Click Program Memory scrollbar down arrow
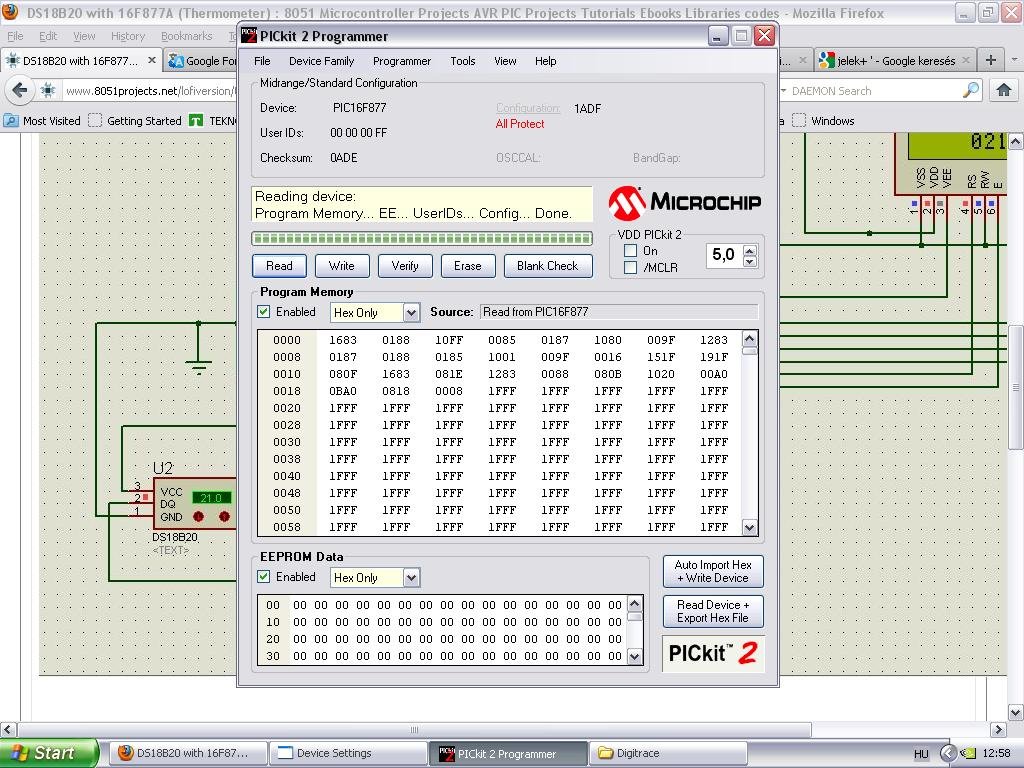 750,527
